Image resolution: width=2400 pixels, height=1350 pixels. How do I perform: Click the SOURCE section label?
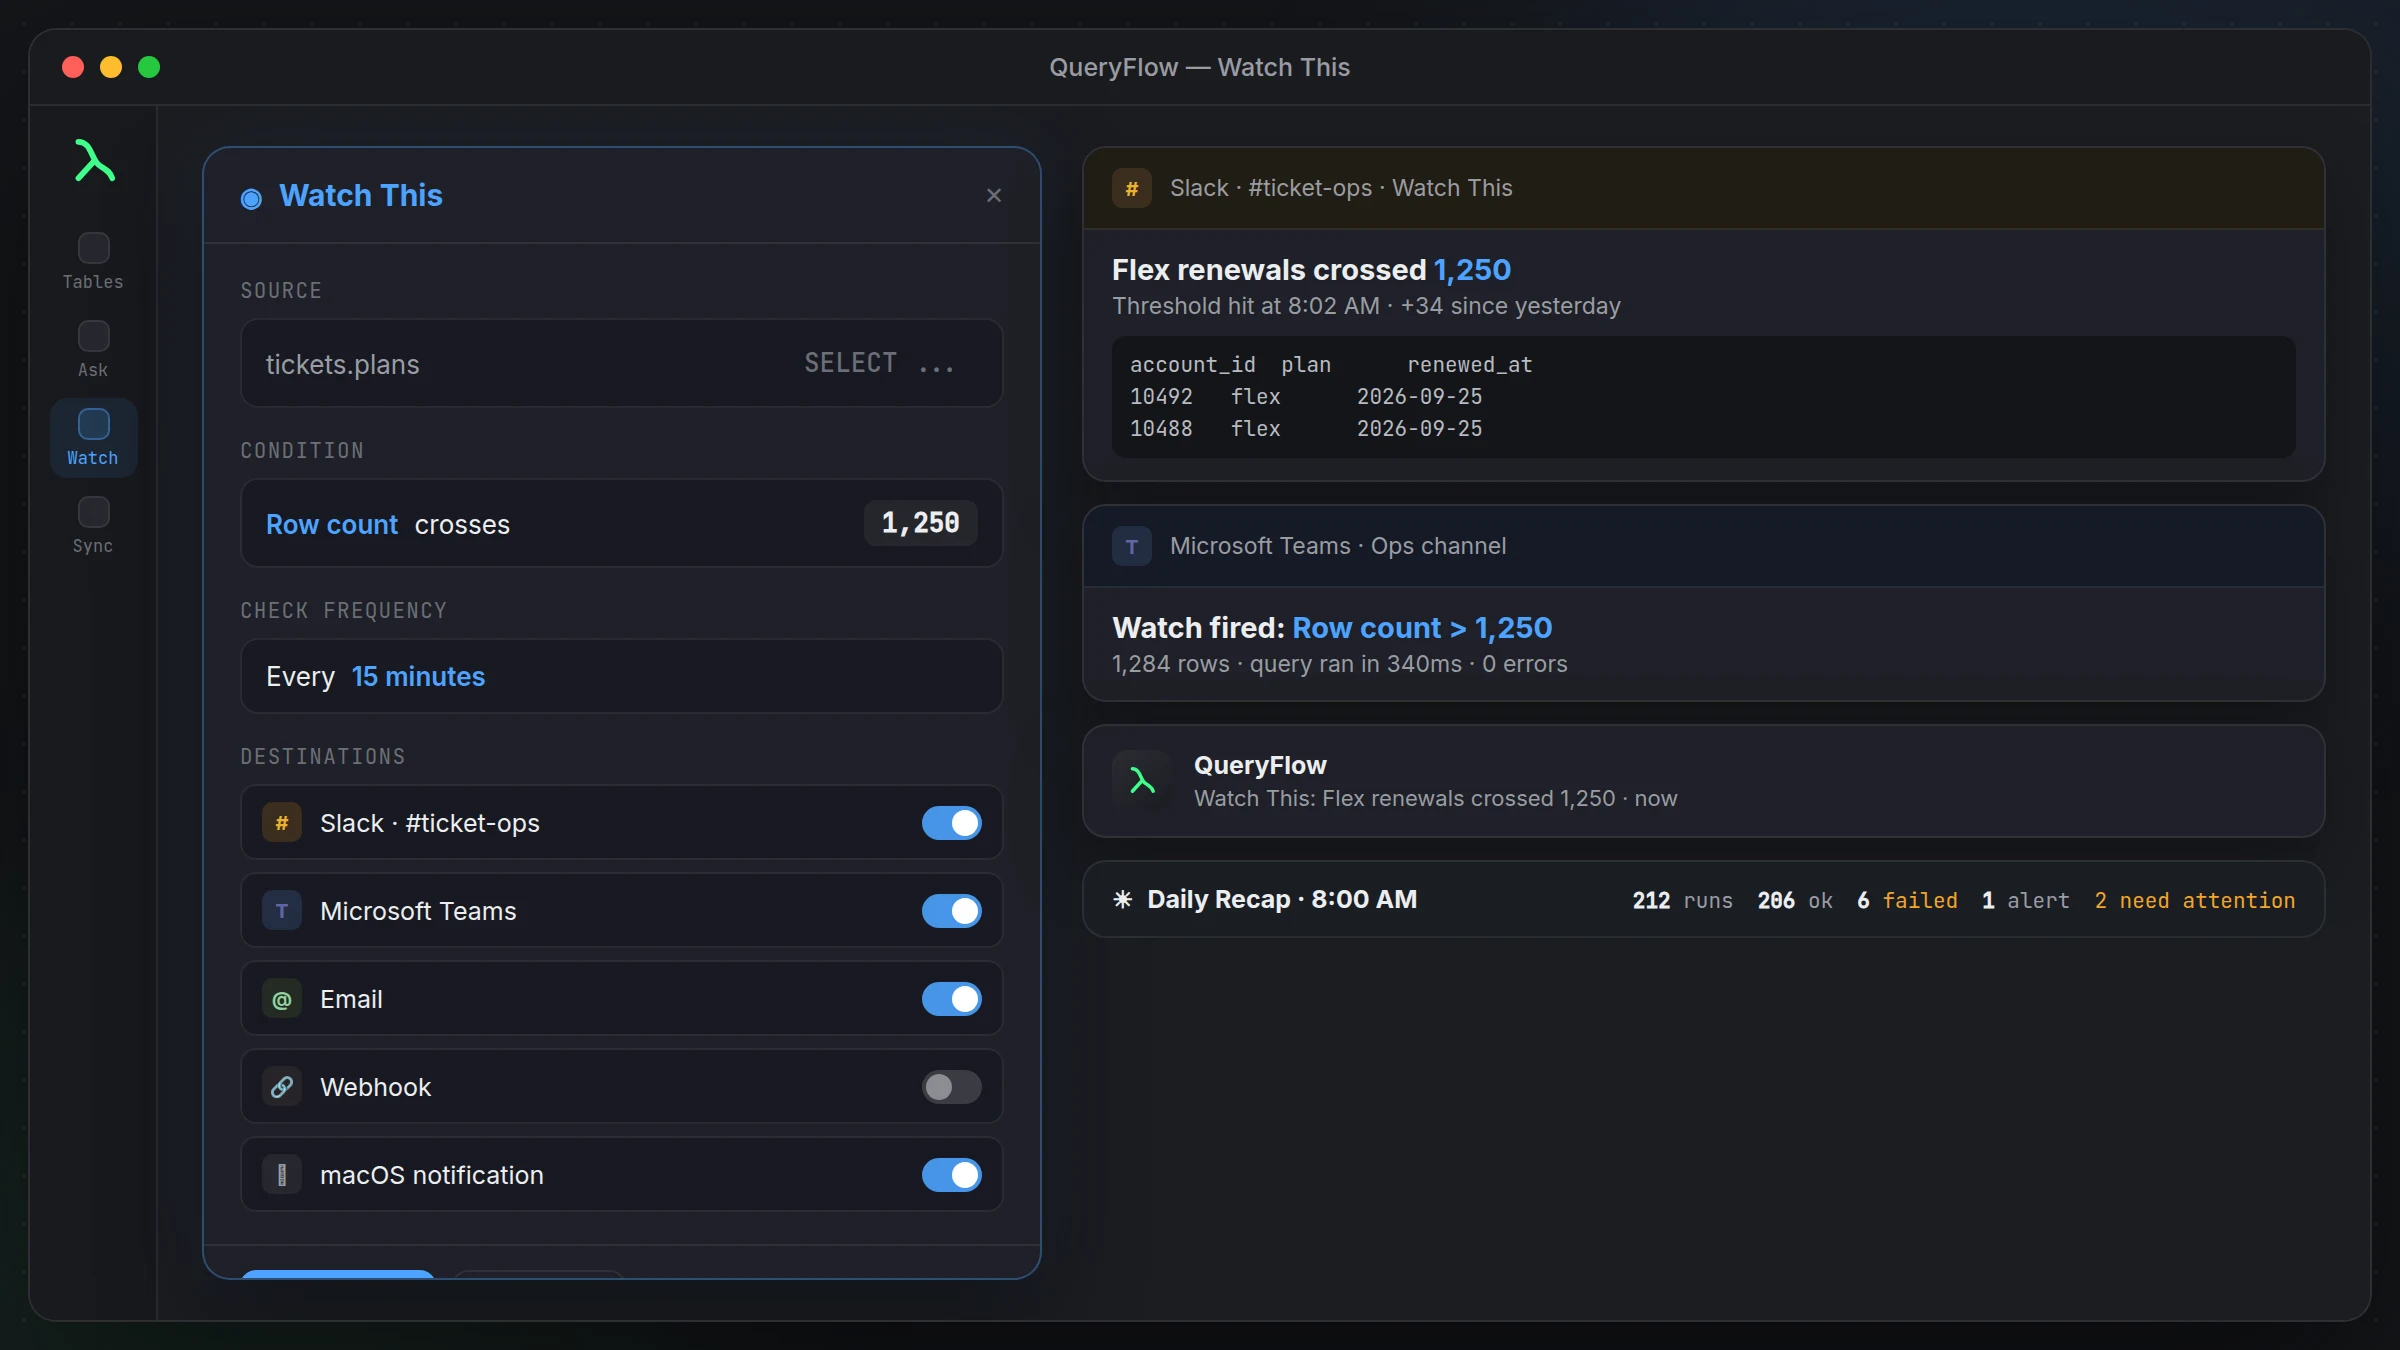pyautogui.click(x=281, y=291)
